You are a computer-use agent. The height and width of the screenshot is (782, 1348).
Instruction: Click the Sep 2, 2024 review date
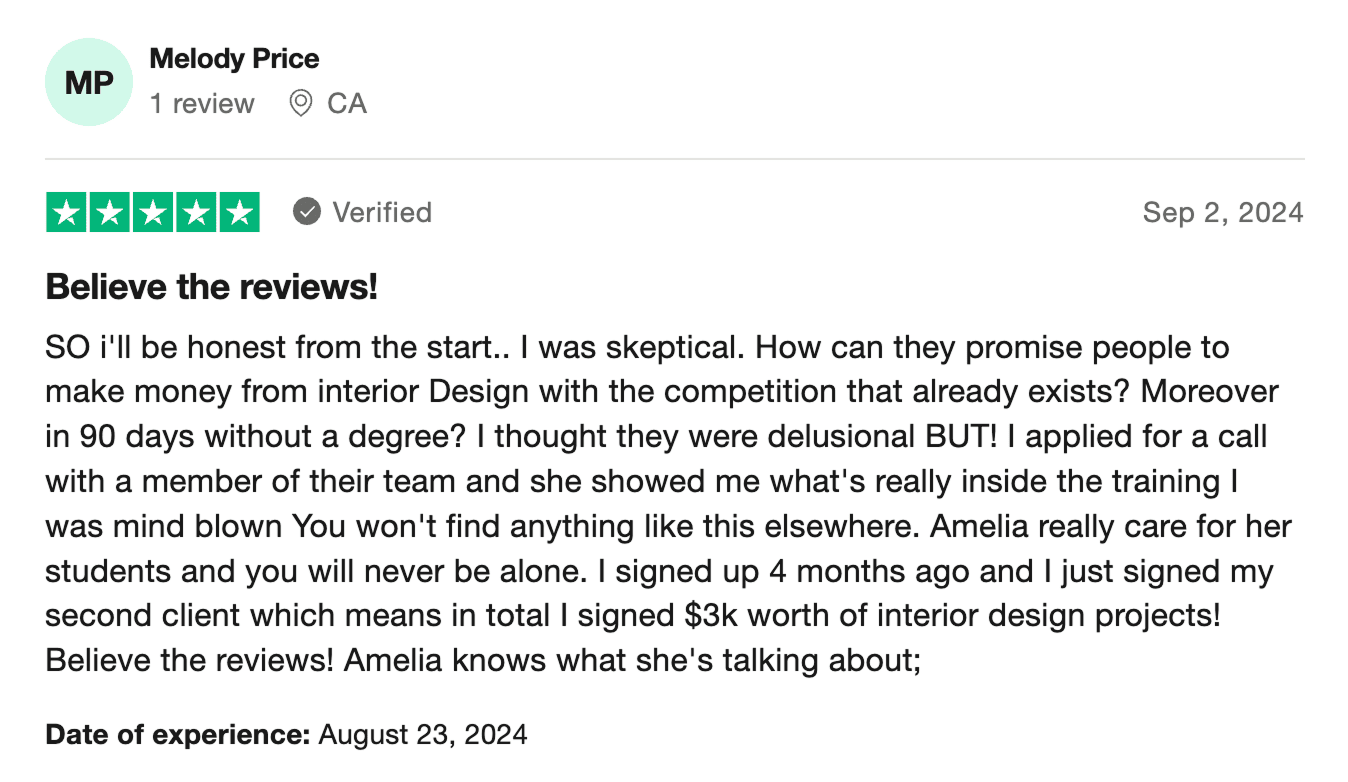point(1223,212)
